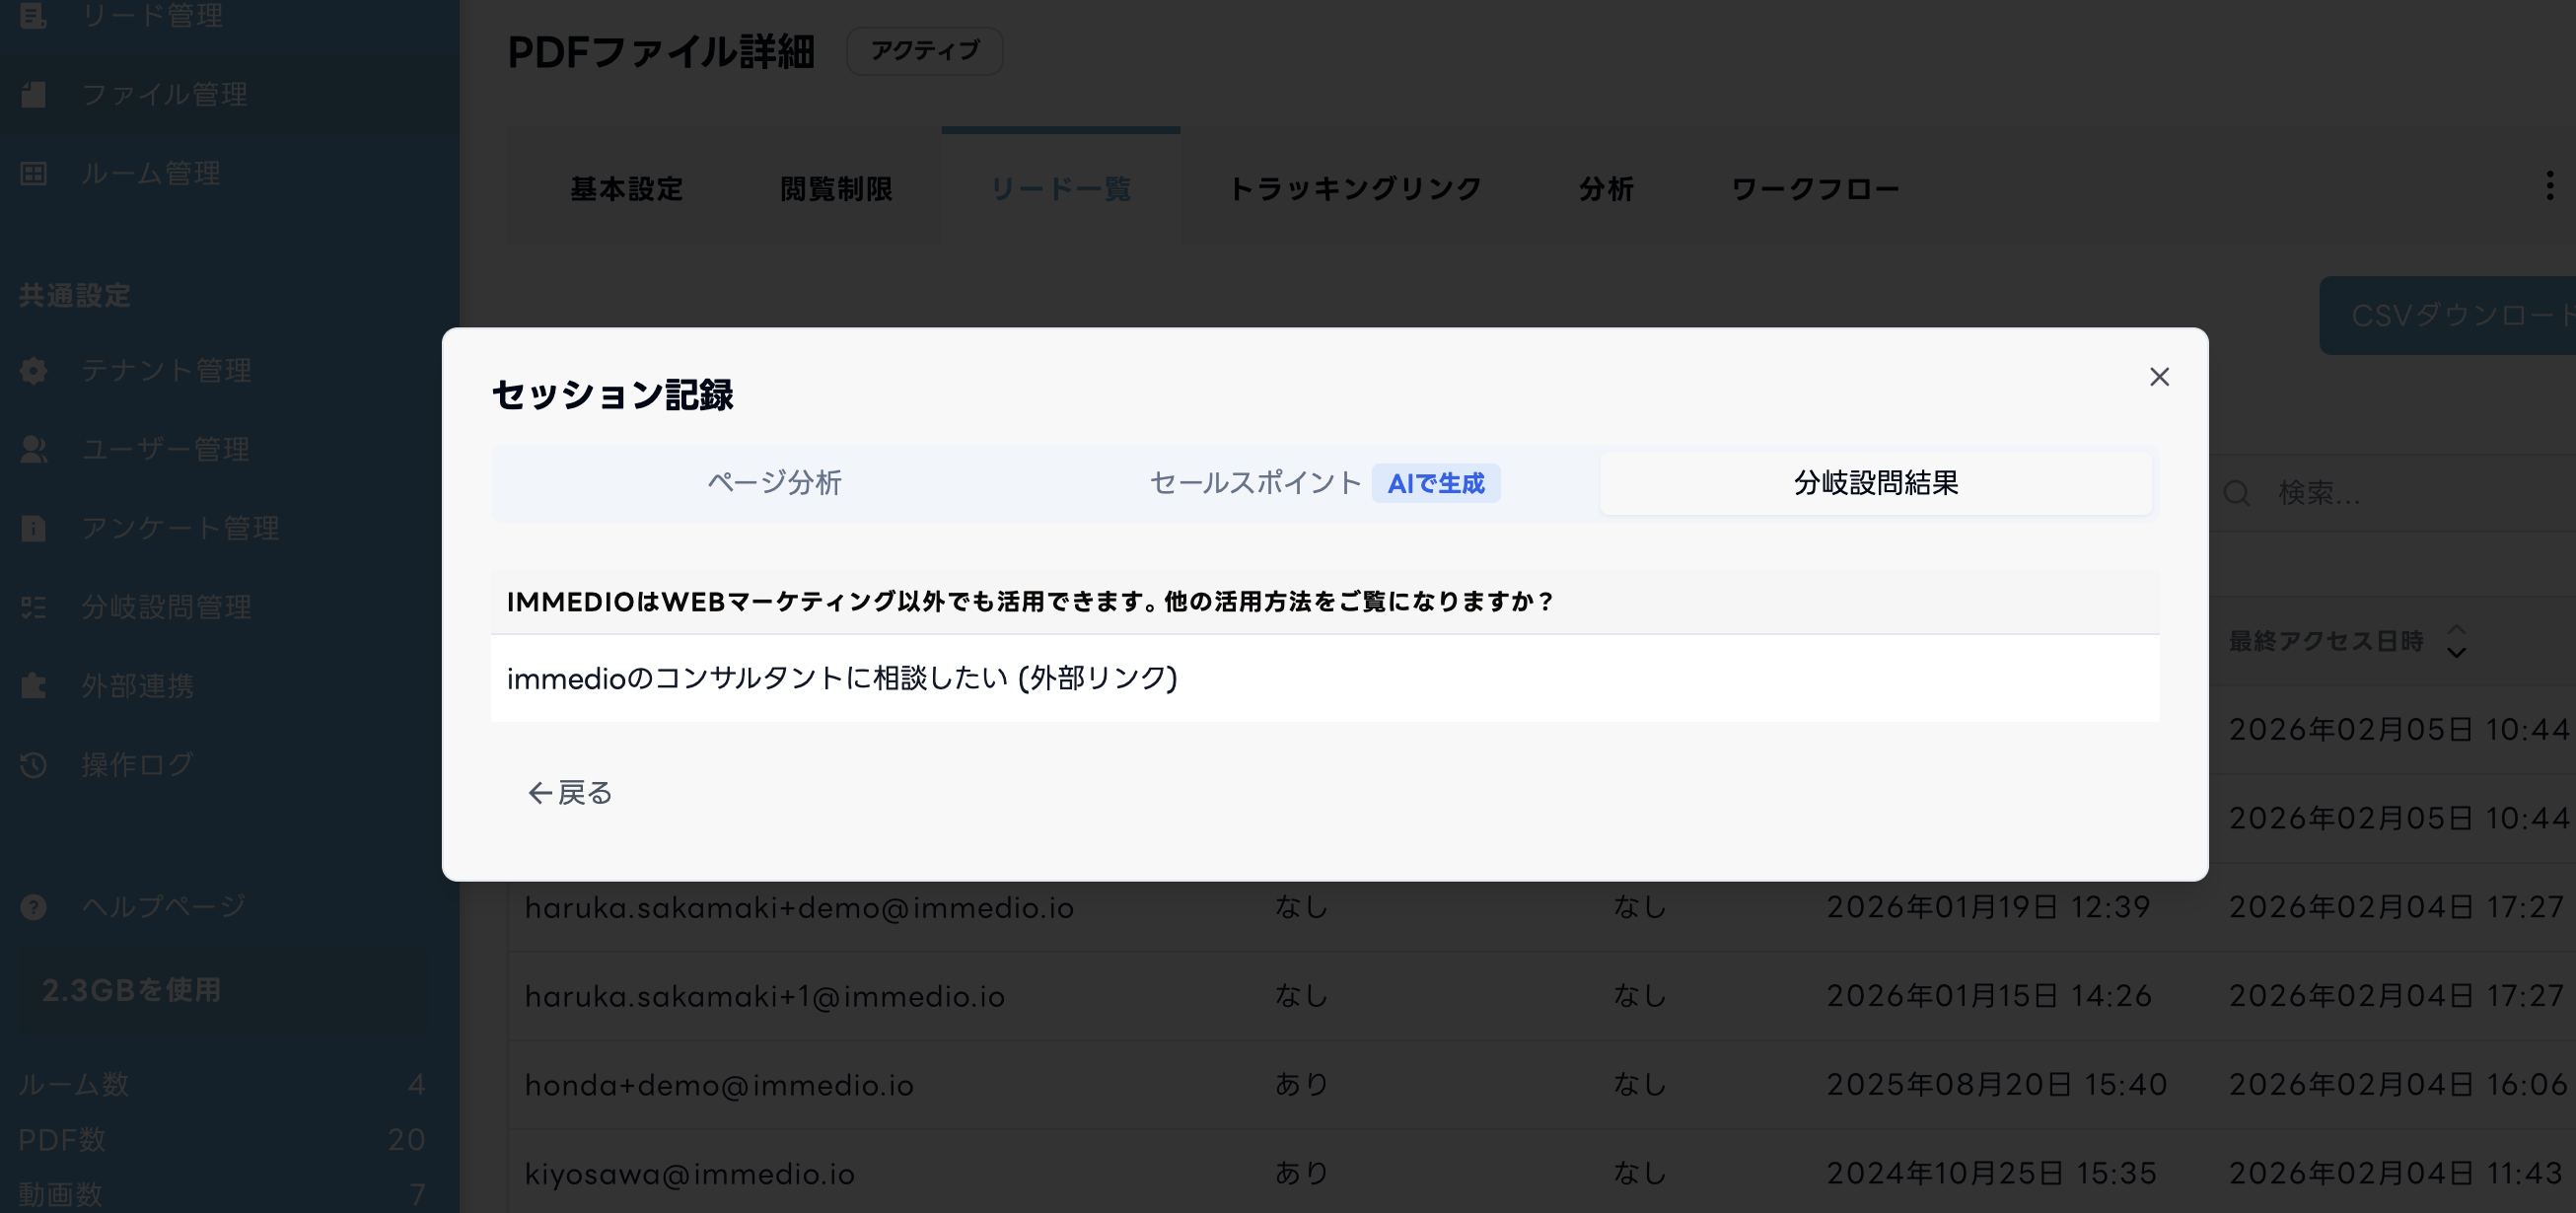Open the three-dot more options menu
2576x1213 pixels.
(2549, 185)
